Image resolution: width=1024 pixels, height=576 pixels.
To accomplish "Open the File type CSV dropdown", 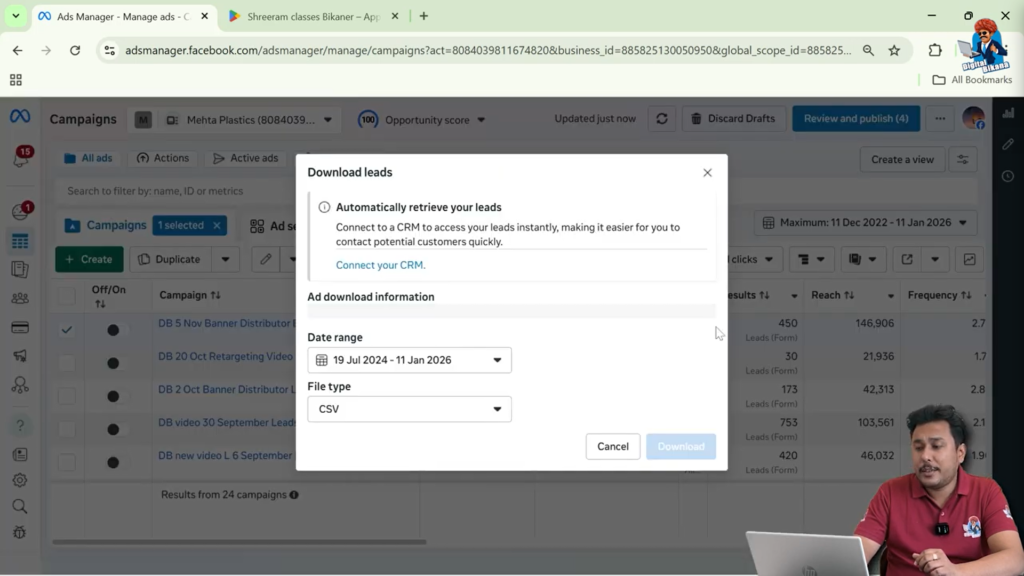I will click(x=409, y=408).
